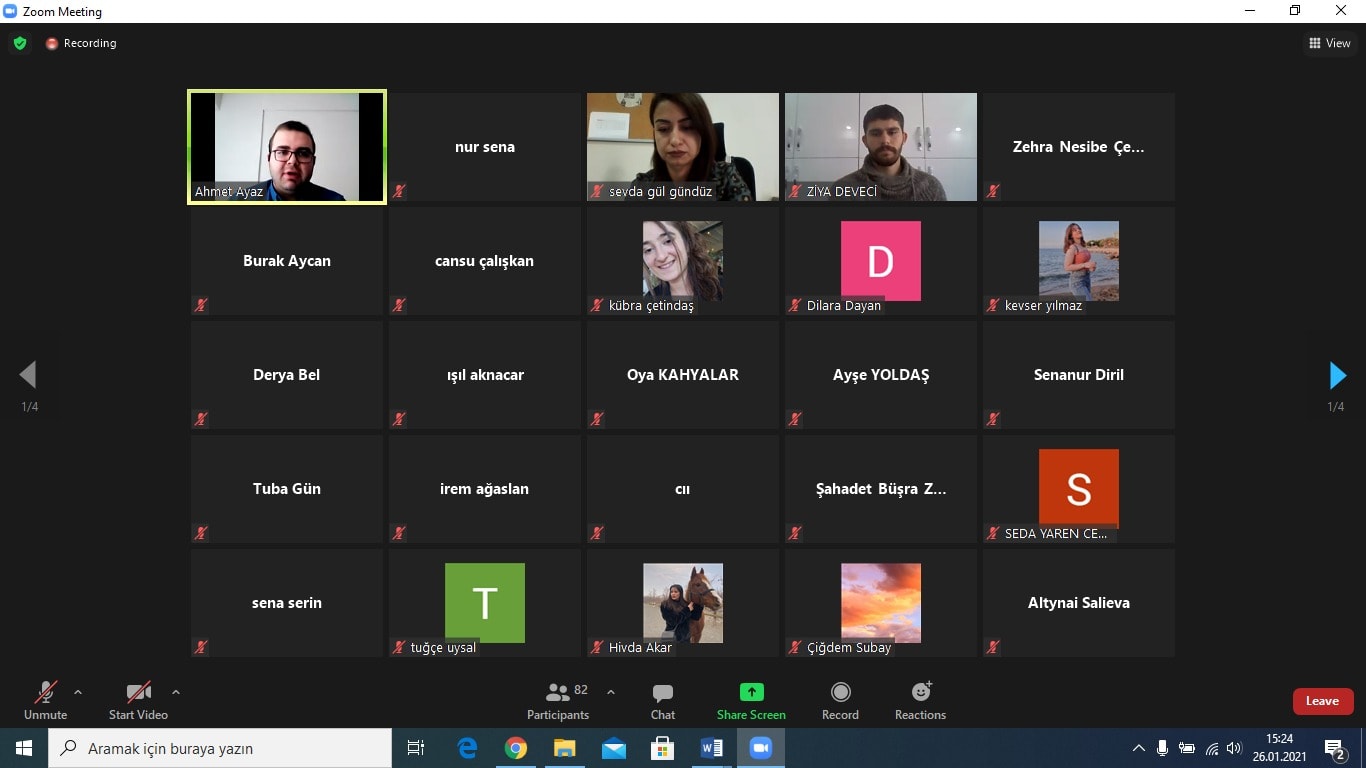1366x768 pixels.
Task: Start Video with the camera toggle
Action: [x=138, y=701]
